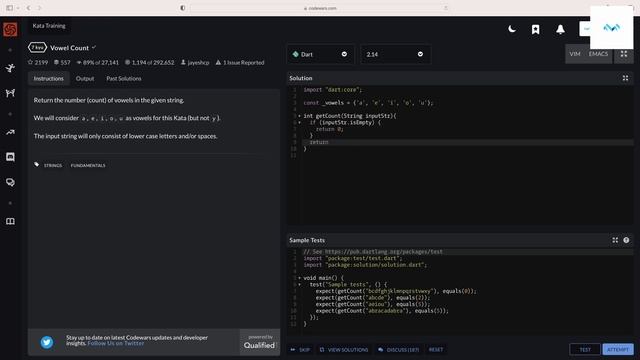640x360 pixels.
Task: Toggle fullscreen editor layout icon
Action: pyautogui.click(x=624, y=54)
